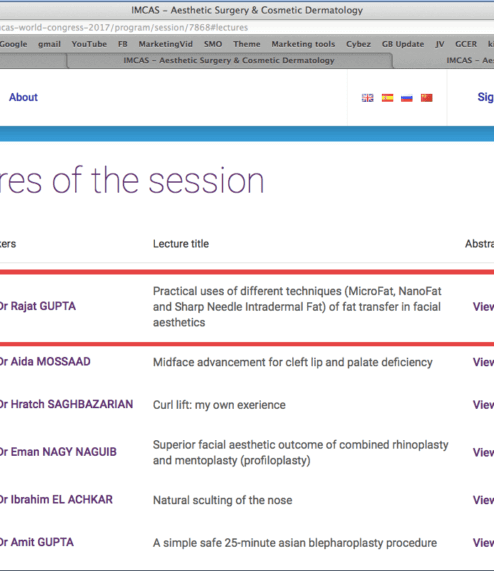This screenshot has width=494, height=571.
Task: Open the Theme bookmark
Action: 247,44
